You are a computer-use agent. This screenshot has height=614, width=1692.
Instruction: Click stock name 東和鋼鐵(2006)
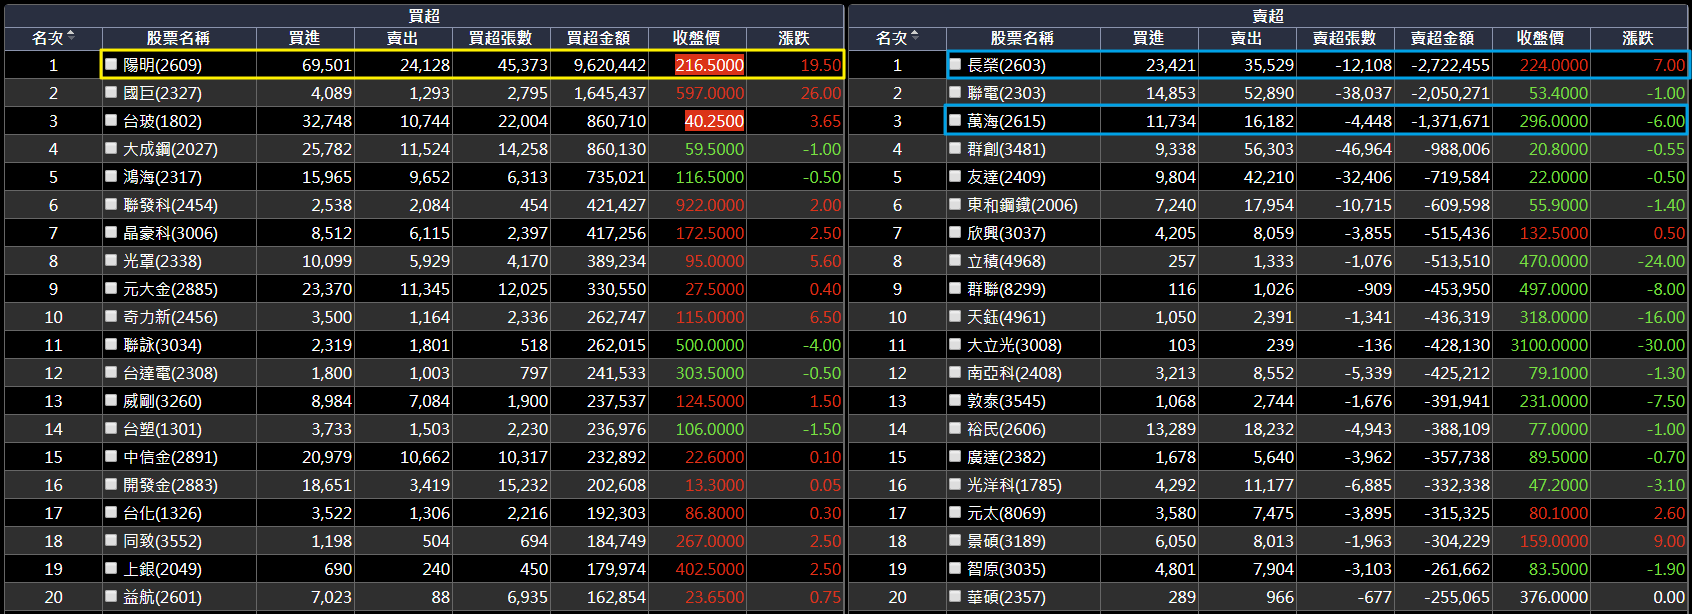pos(1022,205)
